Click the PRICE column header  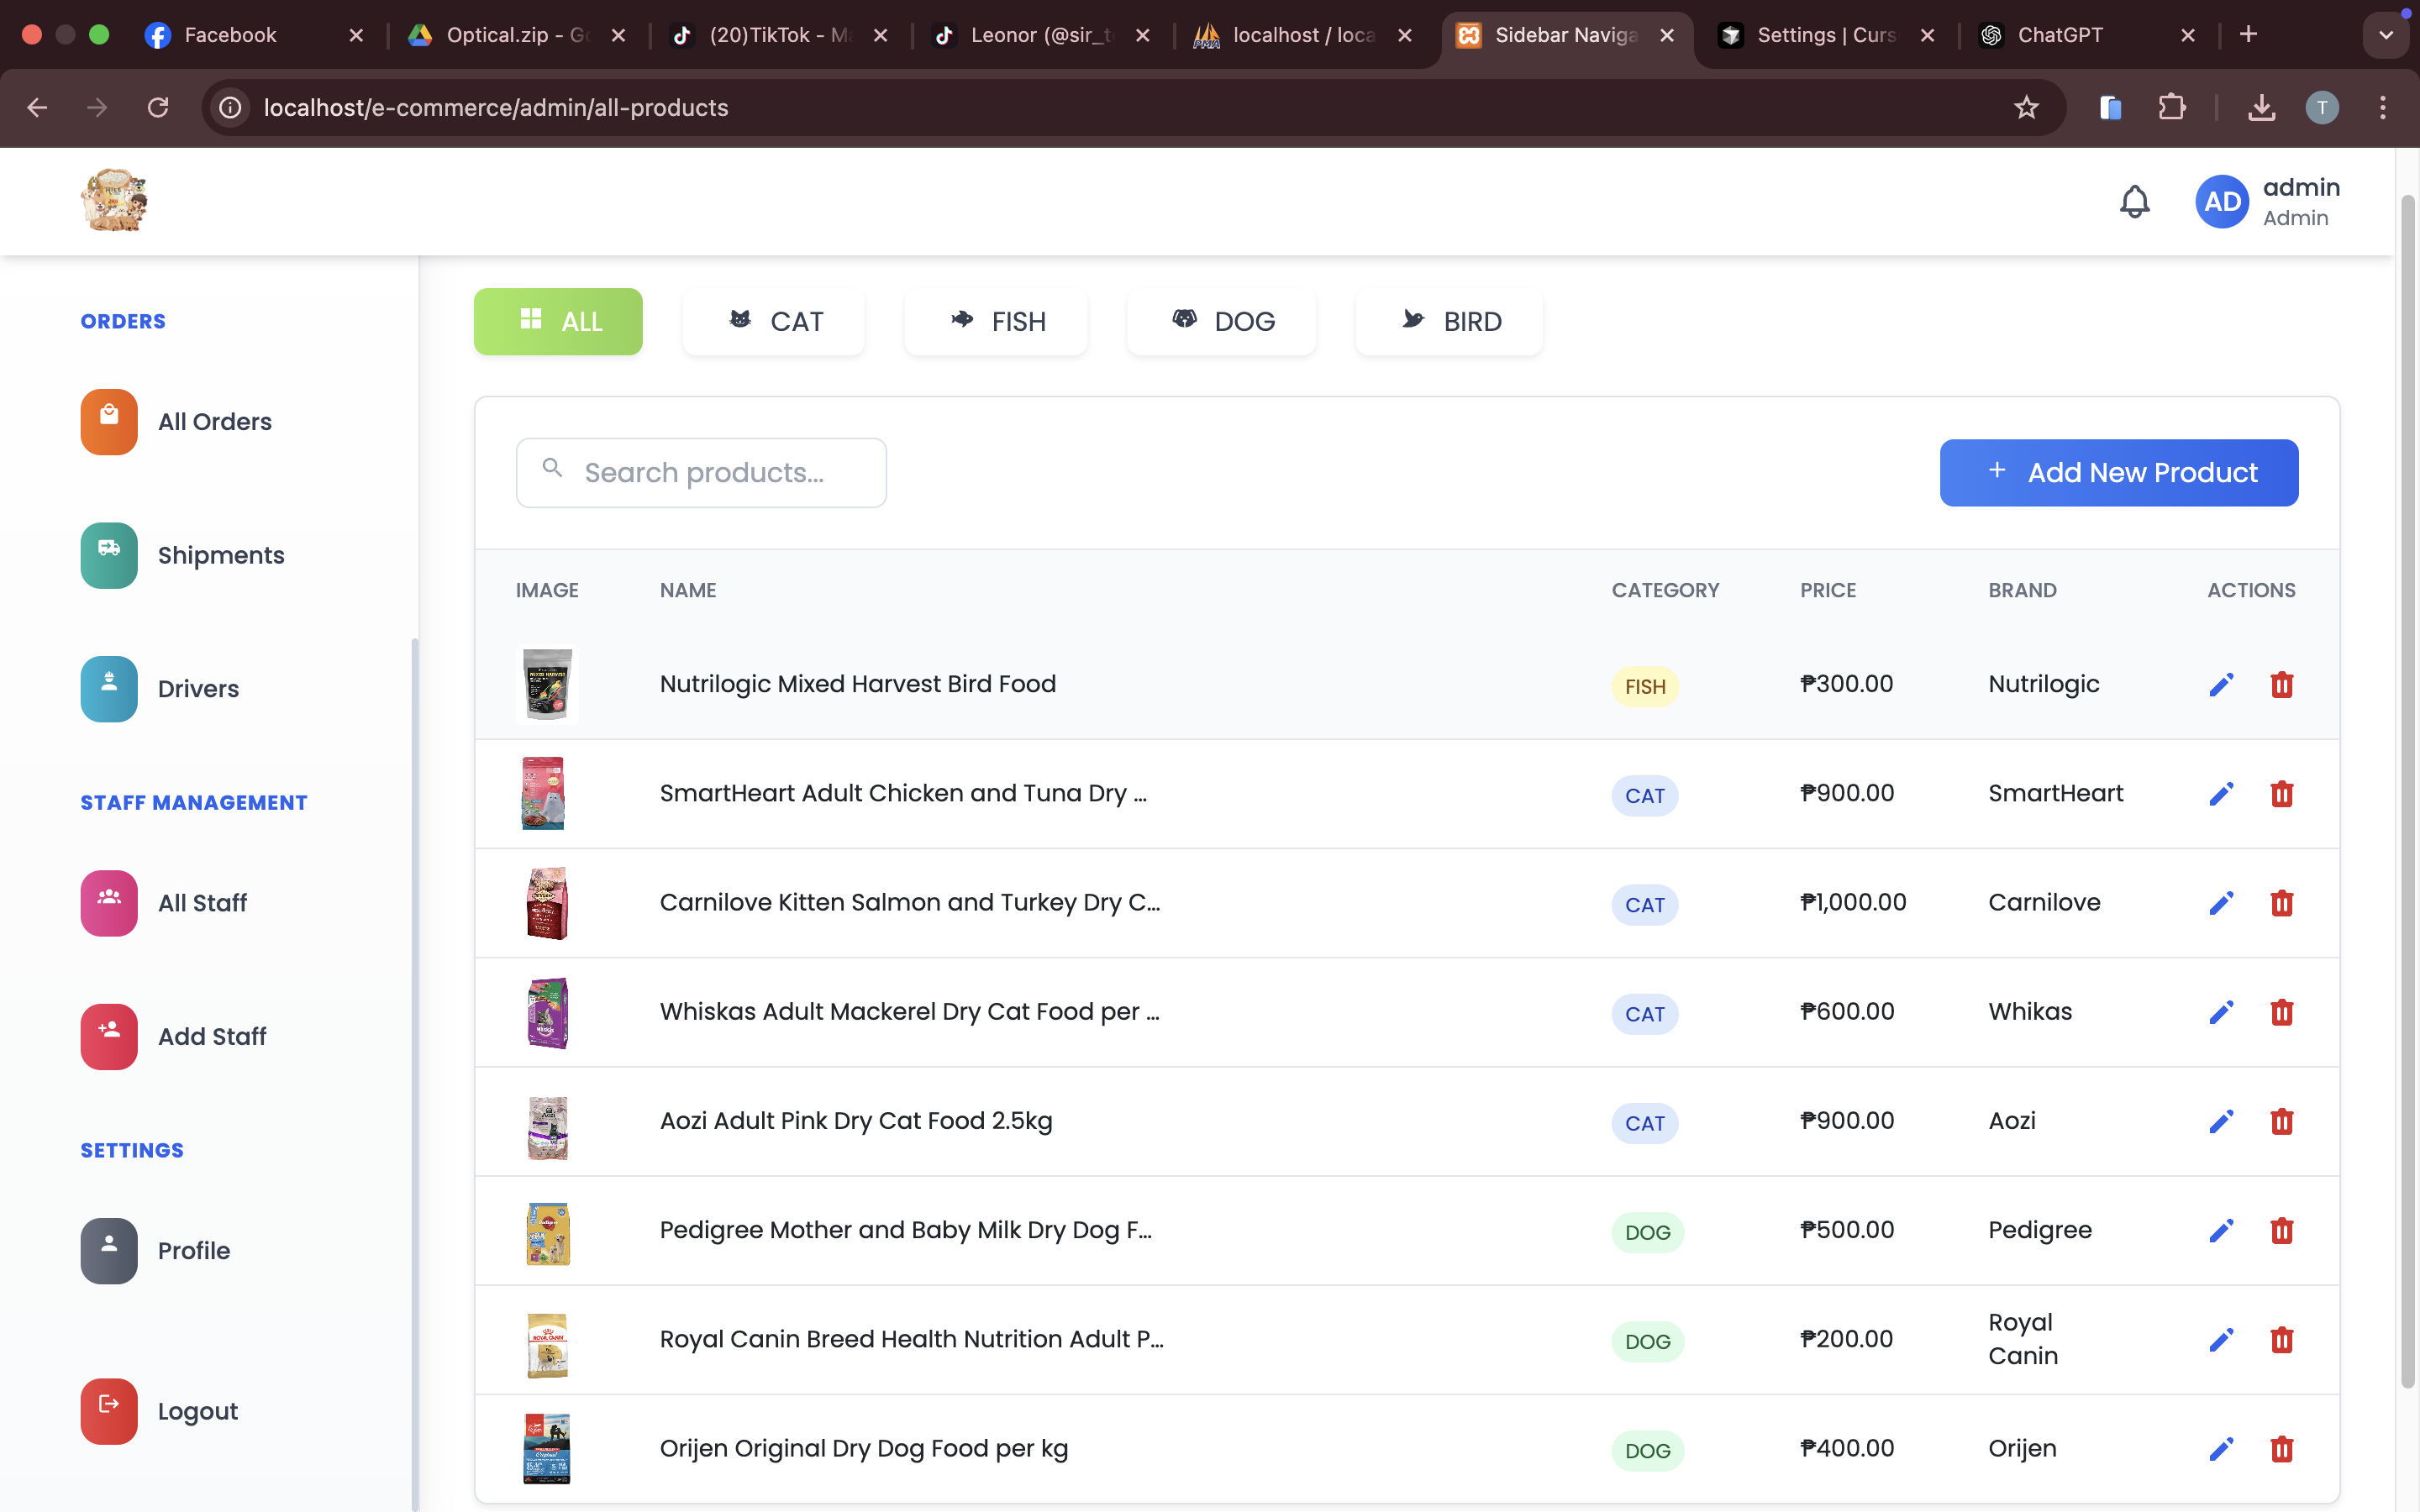[1828, 590]
